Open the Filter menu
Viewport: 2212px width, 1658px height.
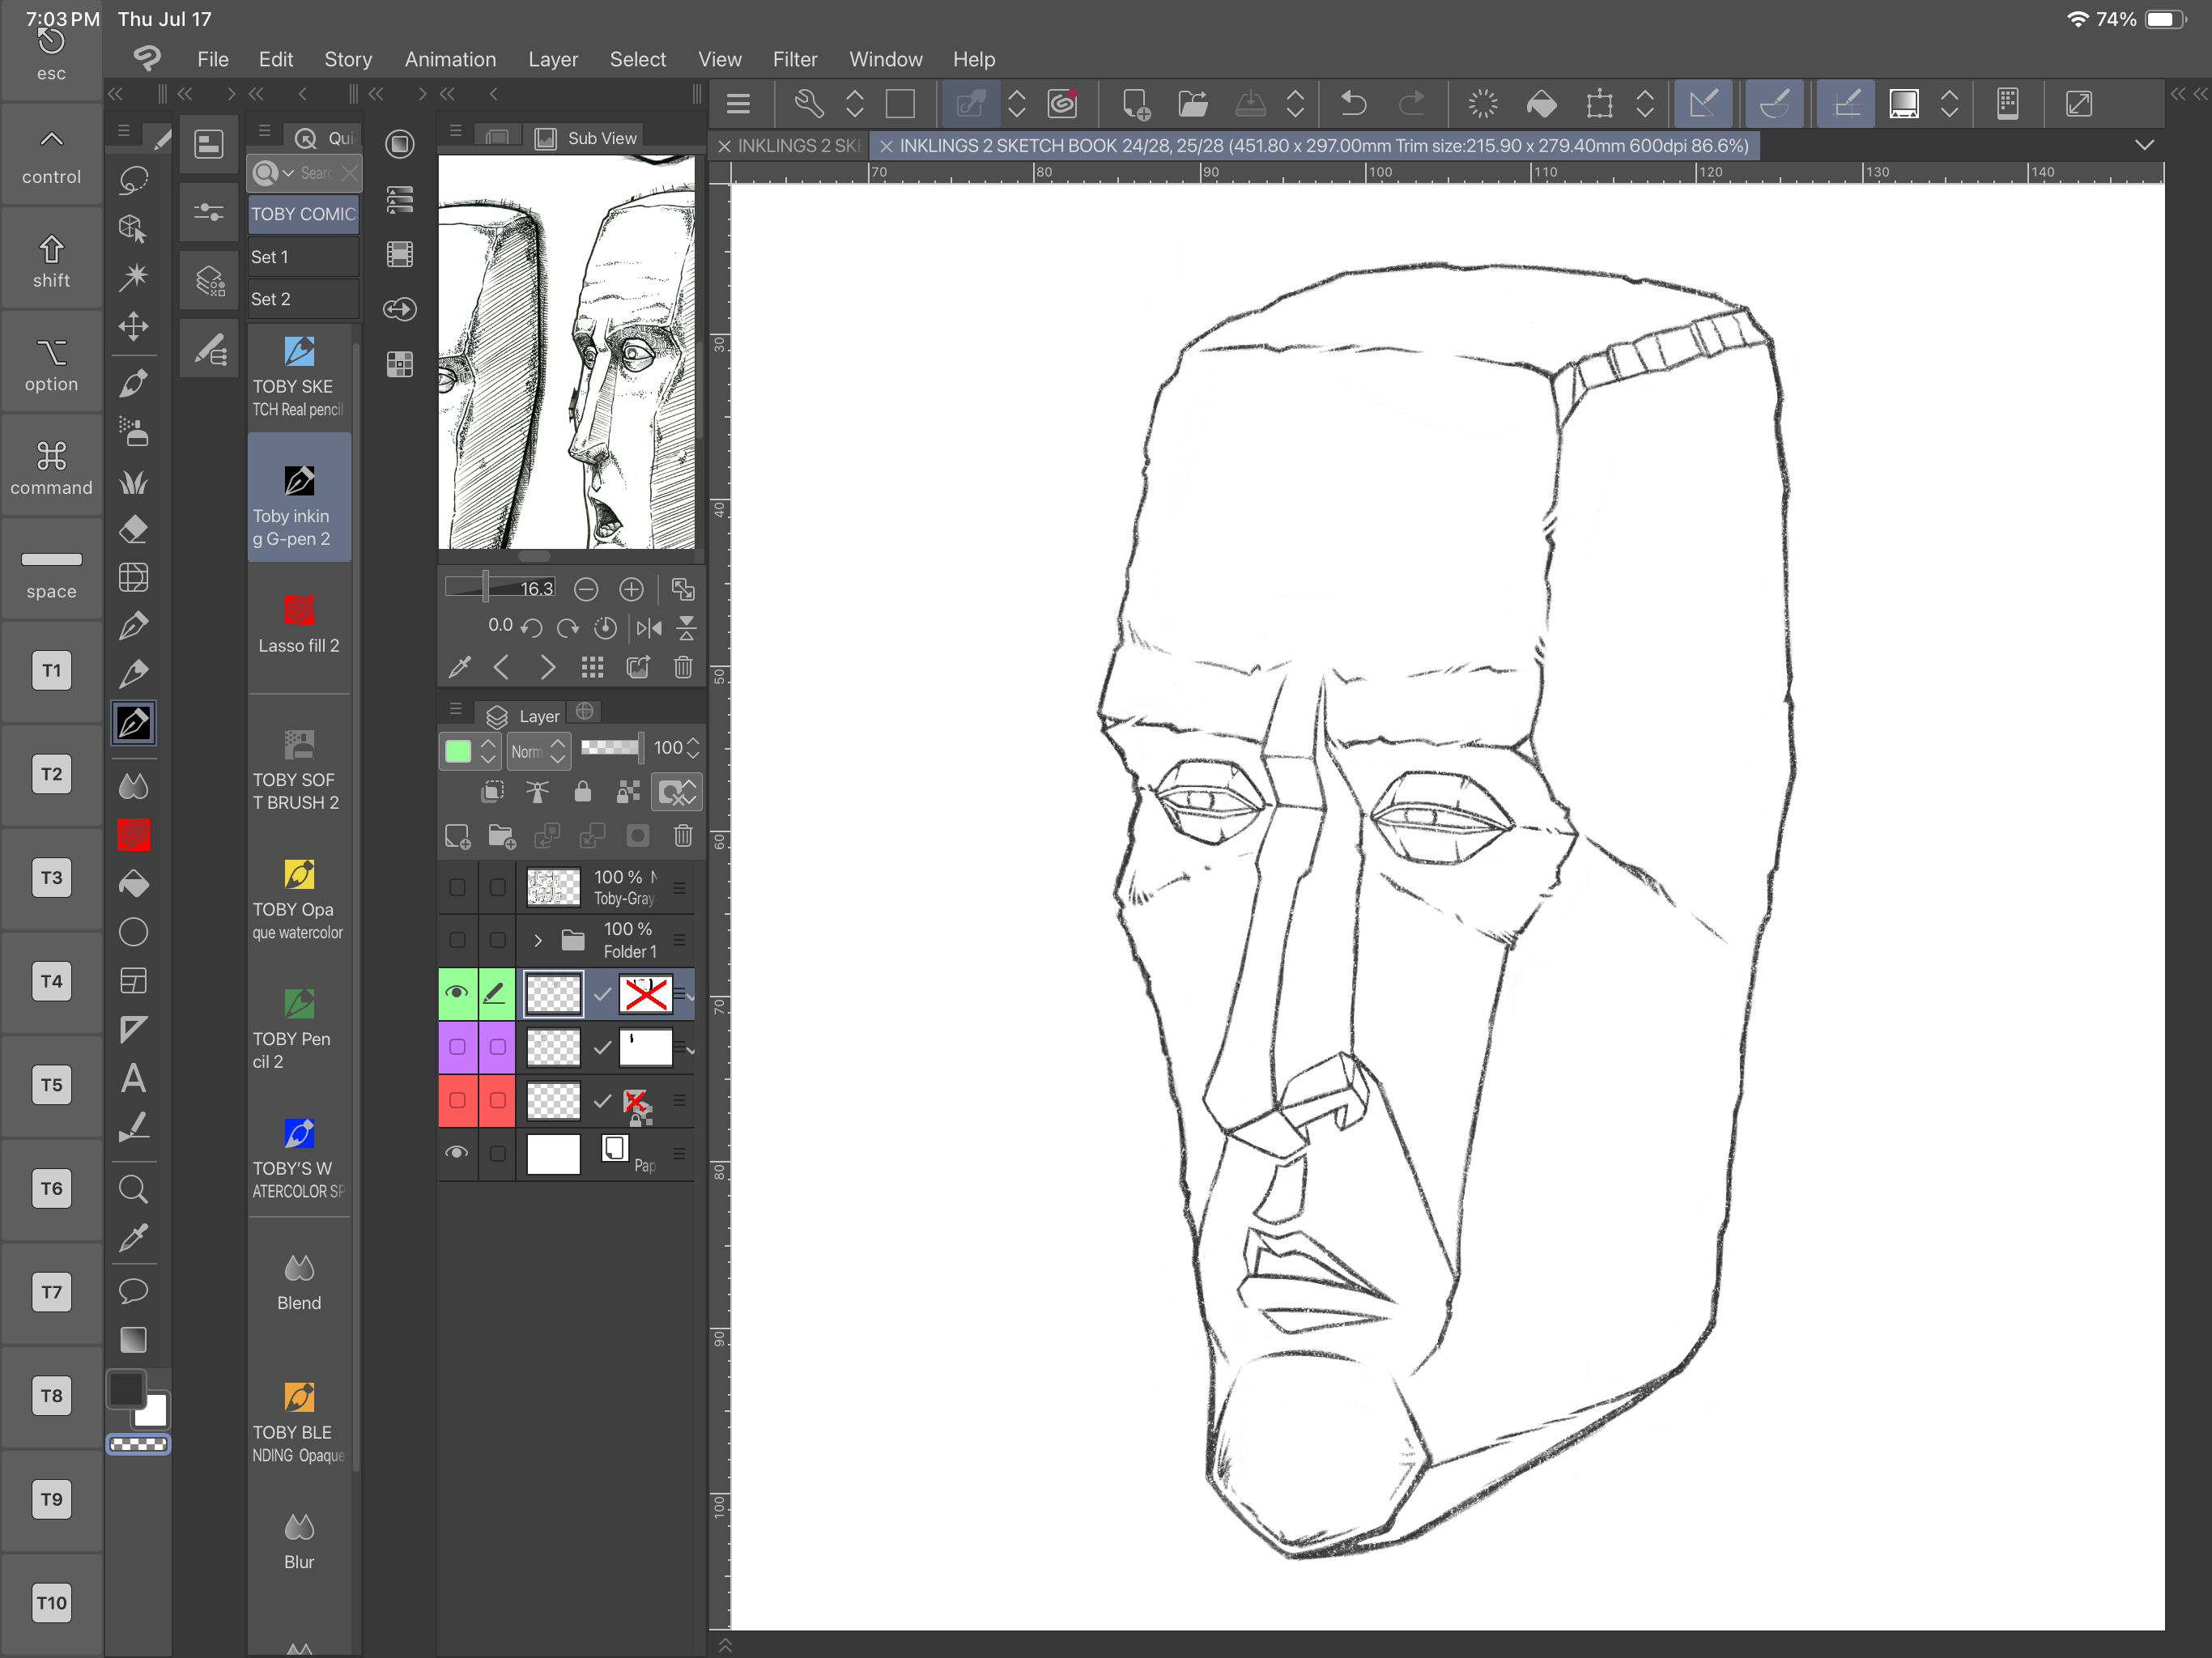coord(795,60)
